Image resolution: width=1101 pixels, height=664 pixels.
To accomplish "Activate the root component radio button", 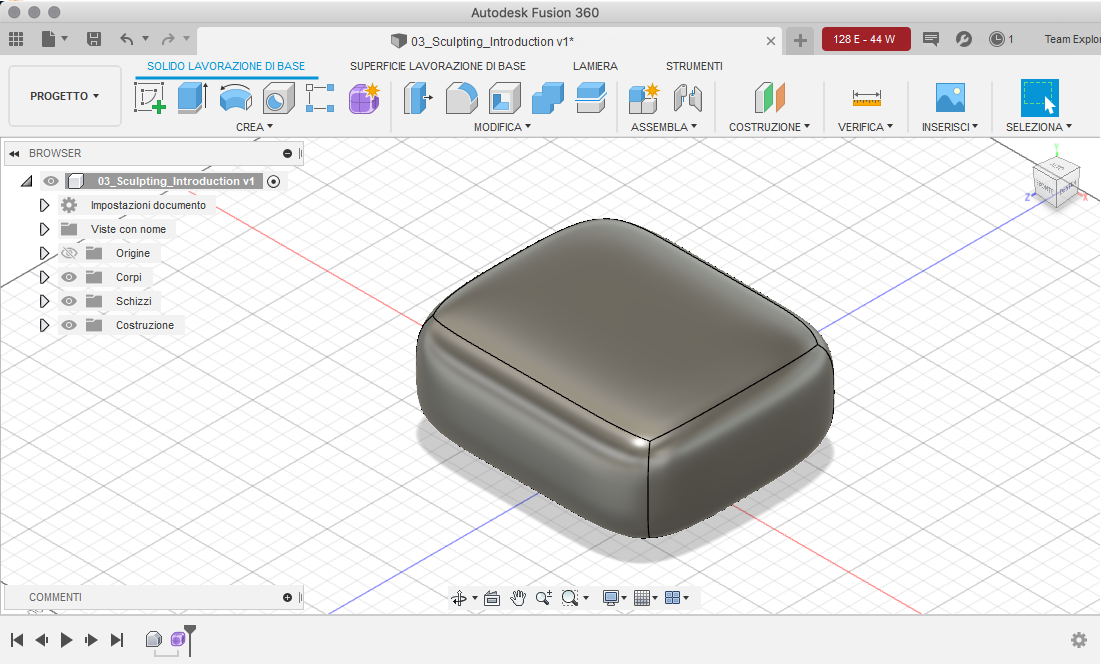I will pos(274,181).
